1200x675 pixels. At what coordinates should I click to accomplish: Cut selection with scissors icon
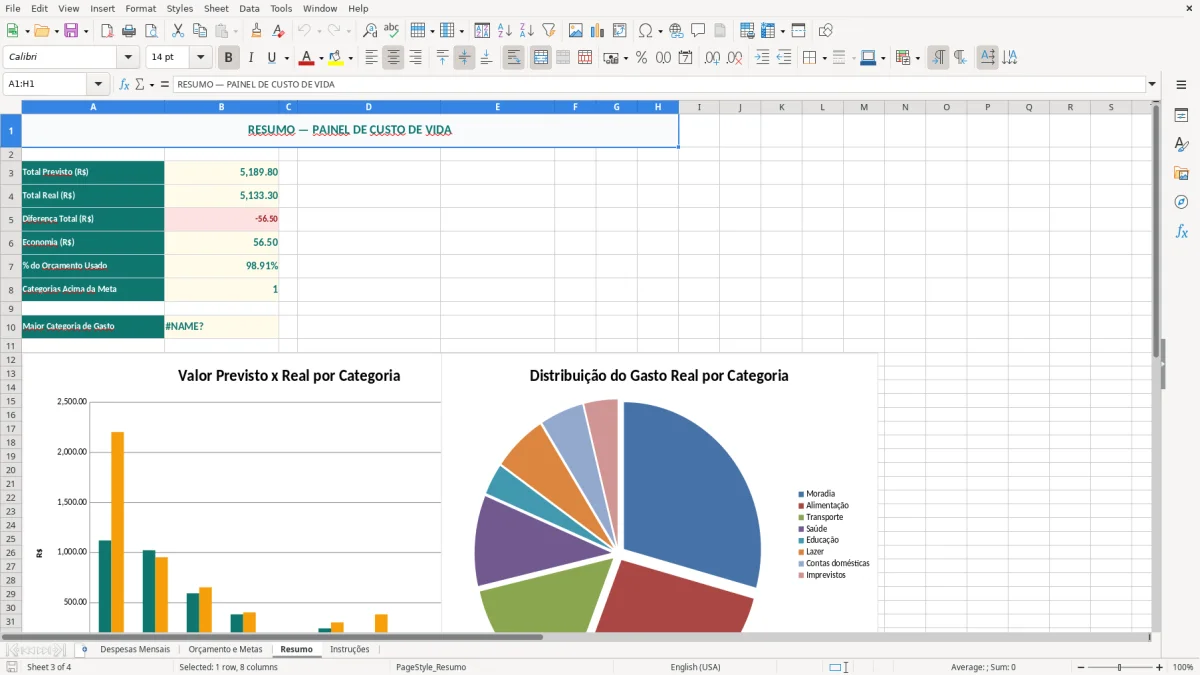click(178, 31)
